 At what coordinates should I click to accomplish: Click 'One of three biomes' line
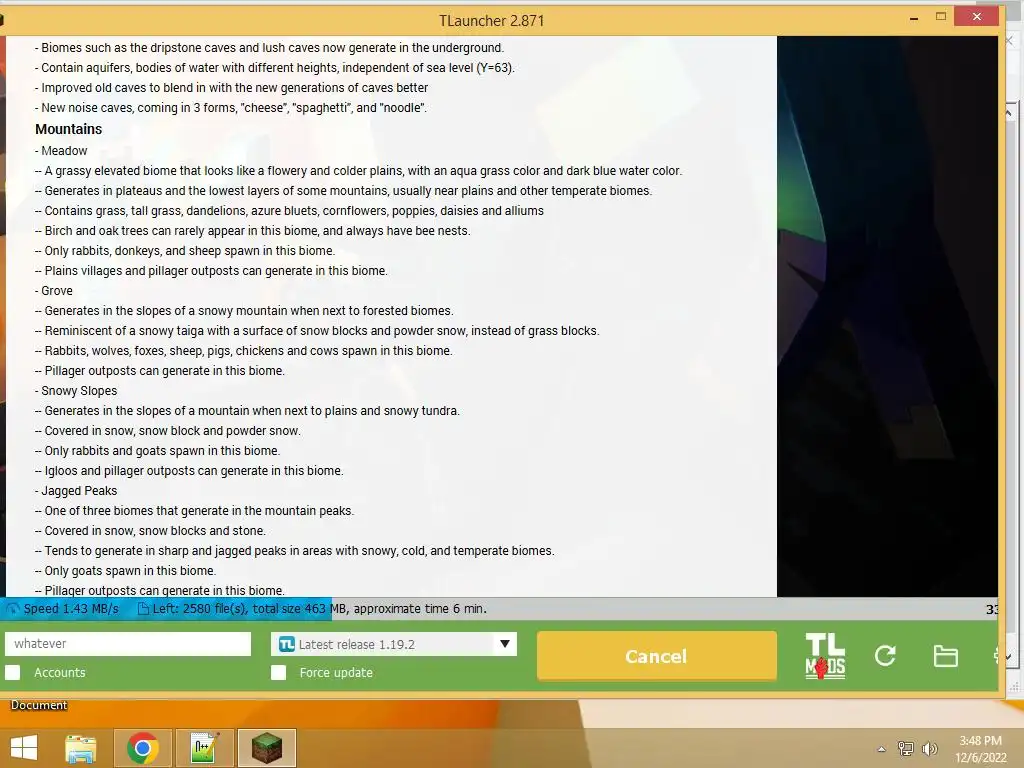(194, 511)
